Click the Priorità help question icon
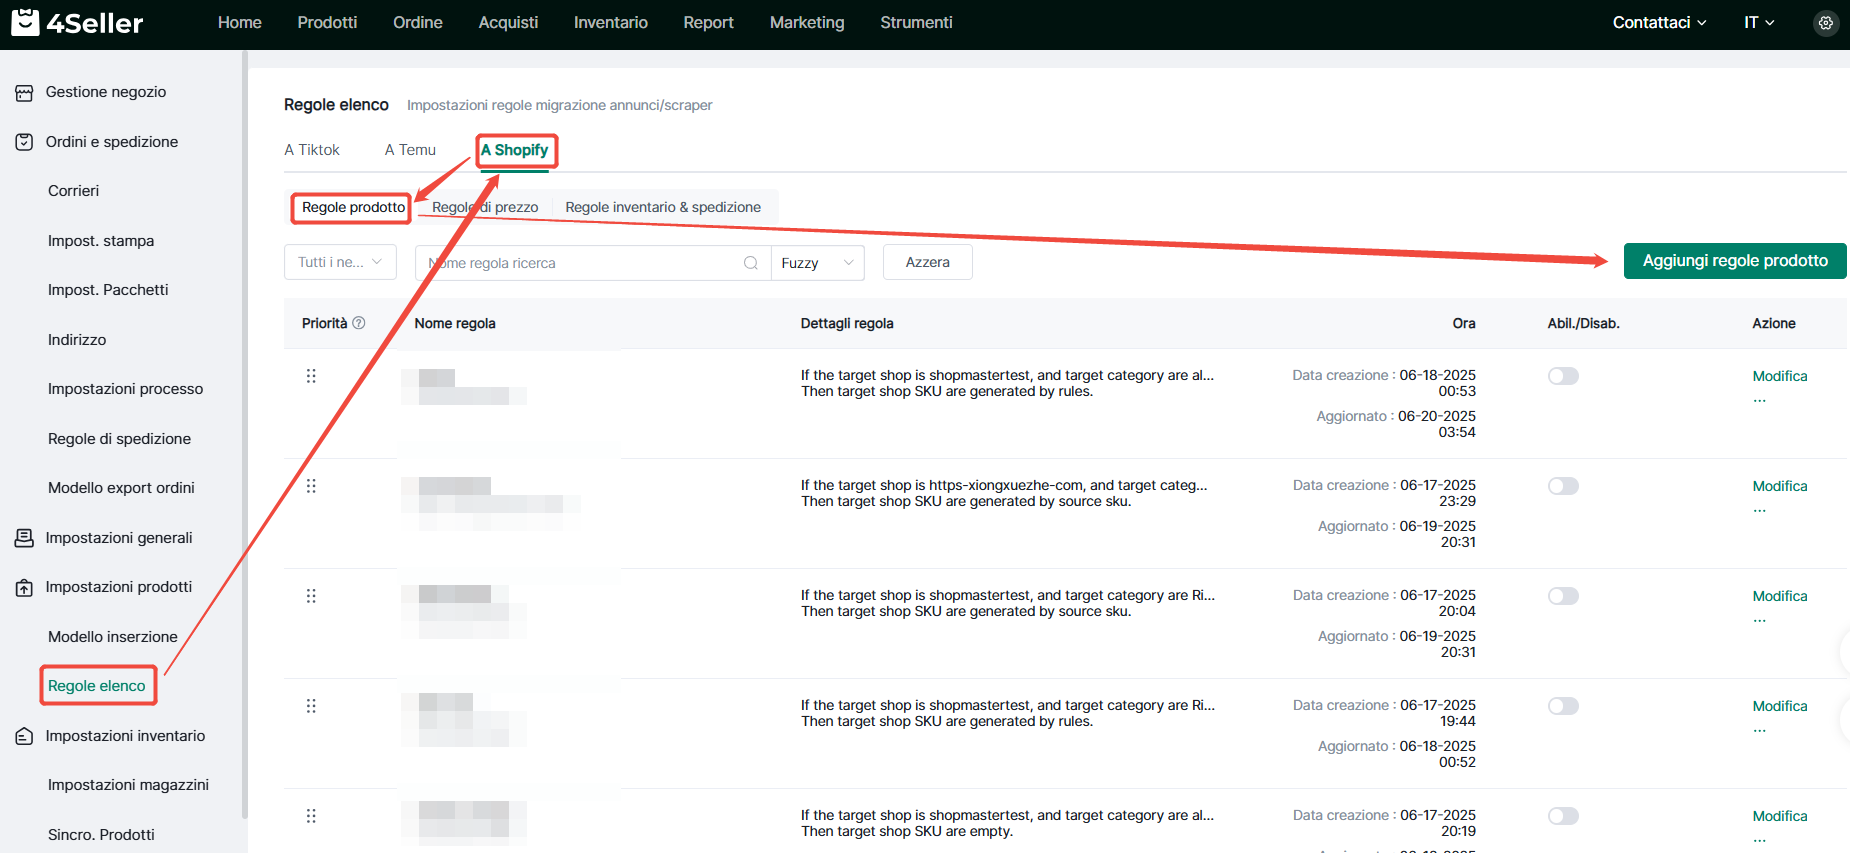The image size is (1850, 853). 359,323
